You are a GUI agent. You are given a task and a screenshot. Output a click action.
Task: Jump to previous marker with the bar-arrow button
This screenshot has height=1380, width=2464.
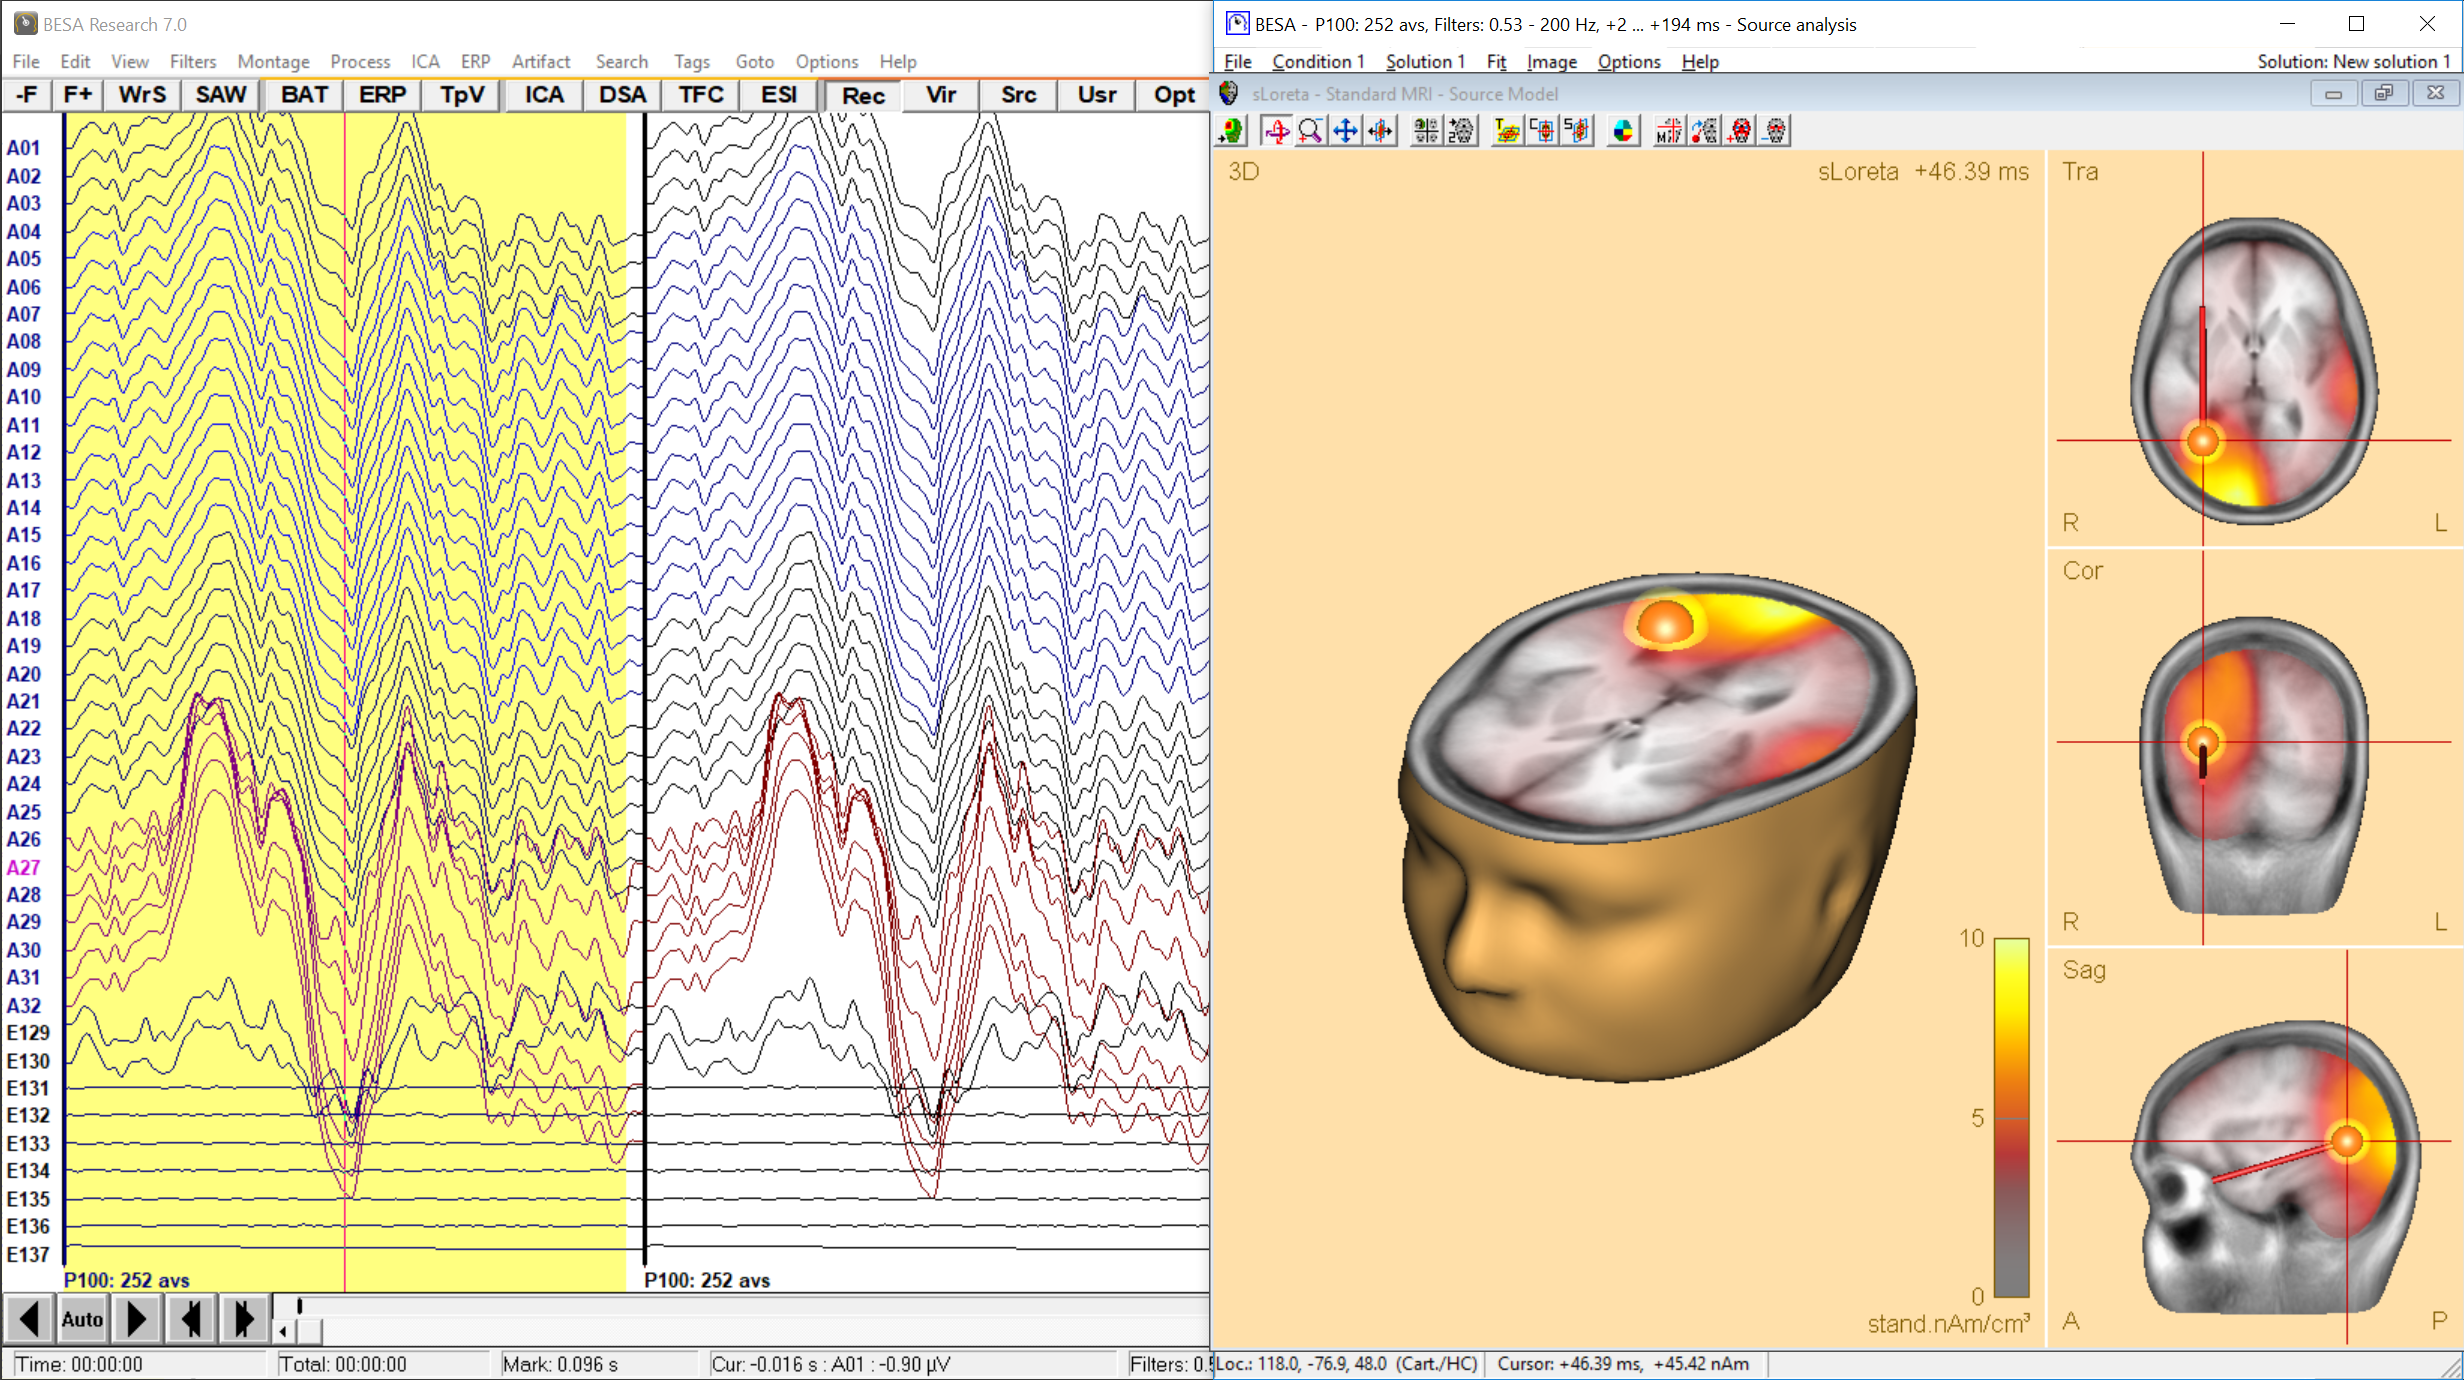190,1319
